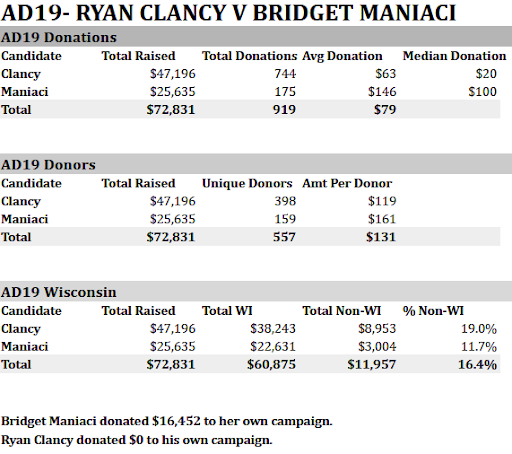
Task: Click Clancy's Total WI value $38,243
Action: [x=273, y=329]
